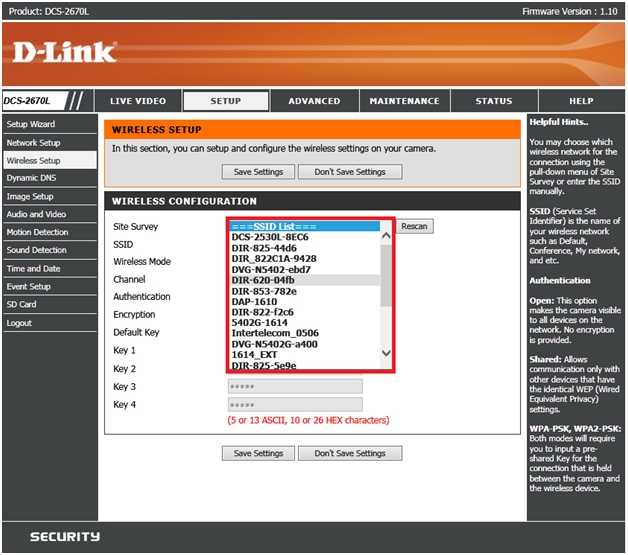Click the Key 3 input field
This screenshot has width=628, height=555.
294,387
